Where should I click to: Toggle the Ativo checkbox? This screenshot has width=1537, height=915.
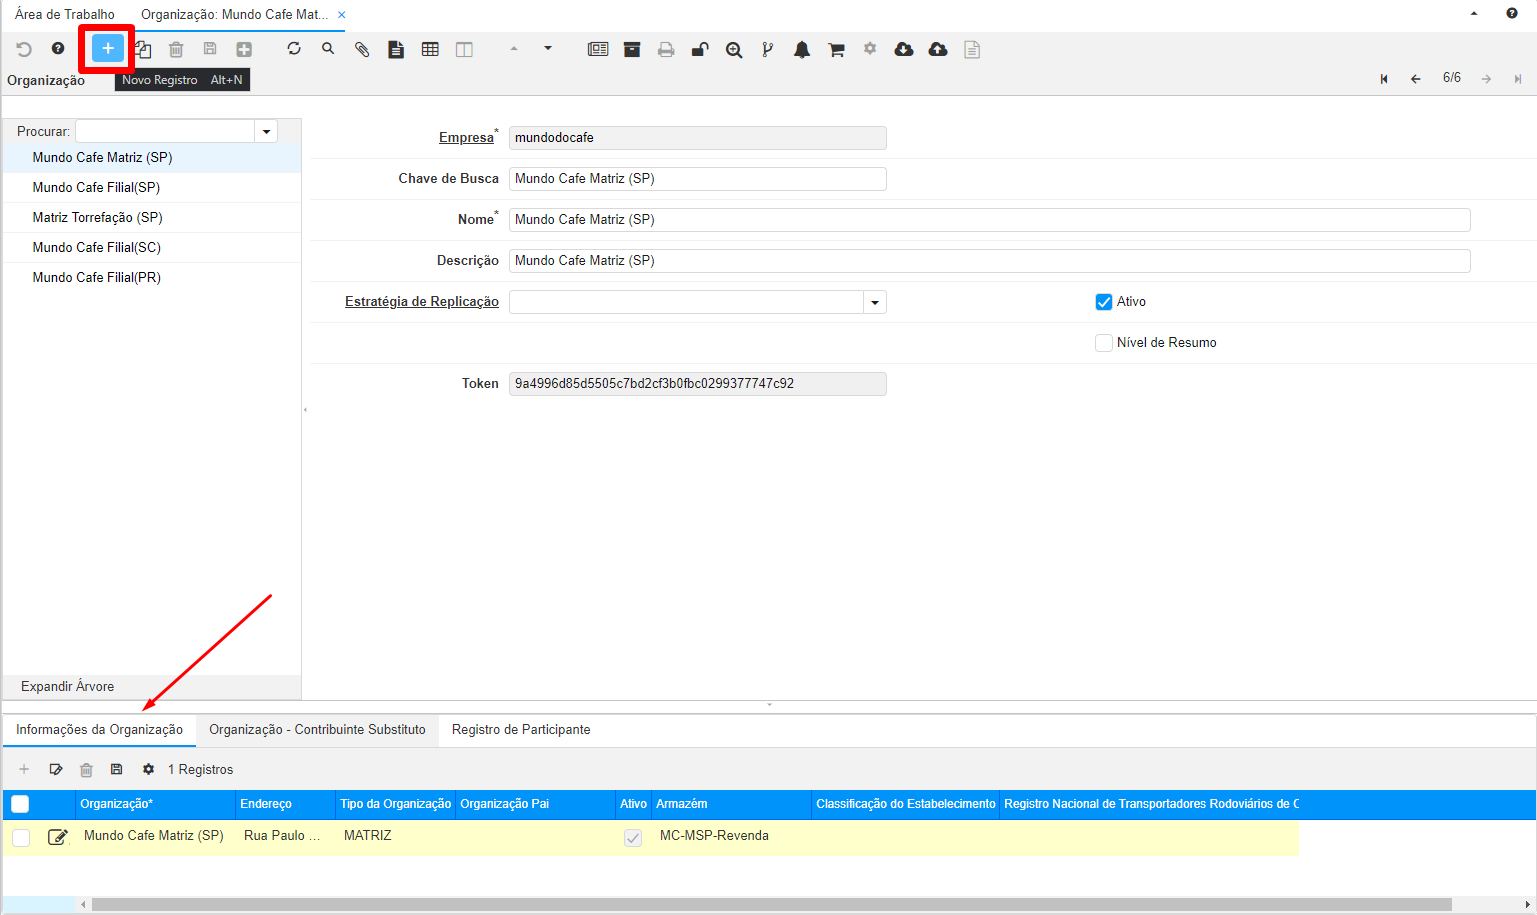click(1104, 302)
